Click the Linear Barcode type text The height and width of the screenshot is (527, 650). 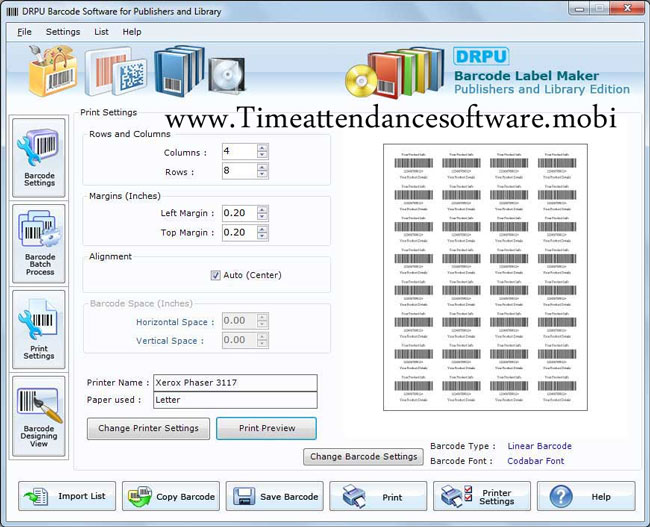pos(539,446)
